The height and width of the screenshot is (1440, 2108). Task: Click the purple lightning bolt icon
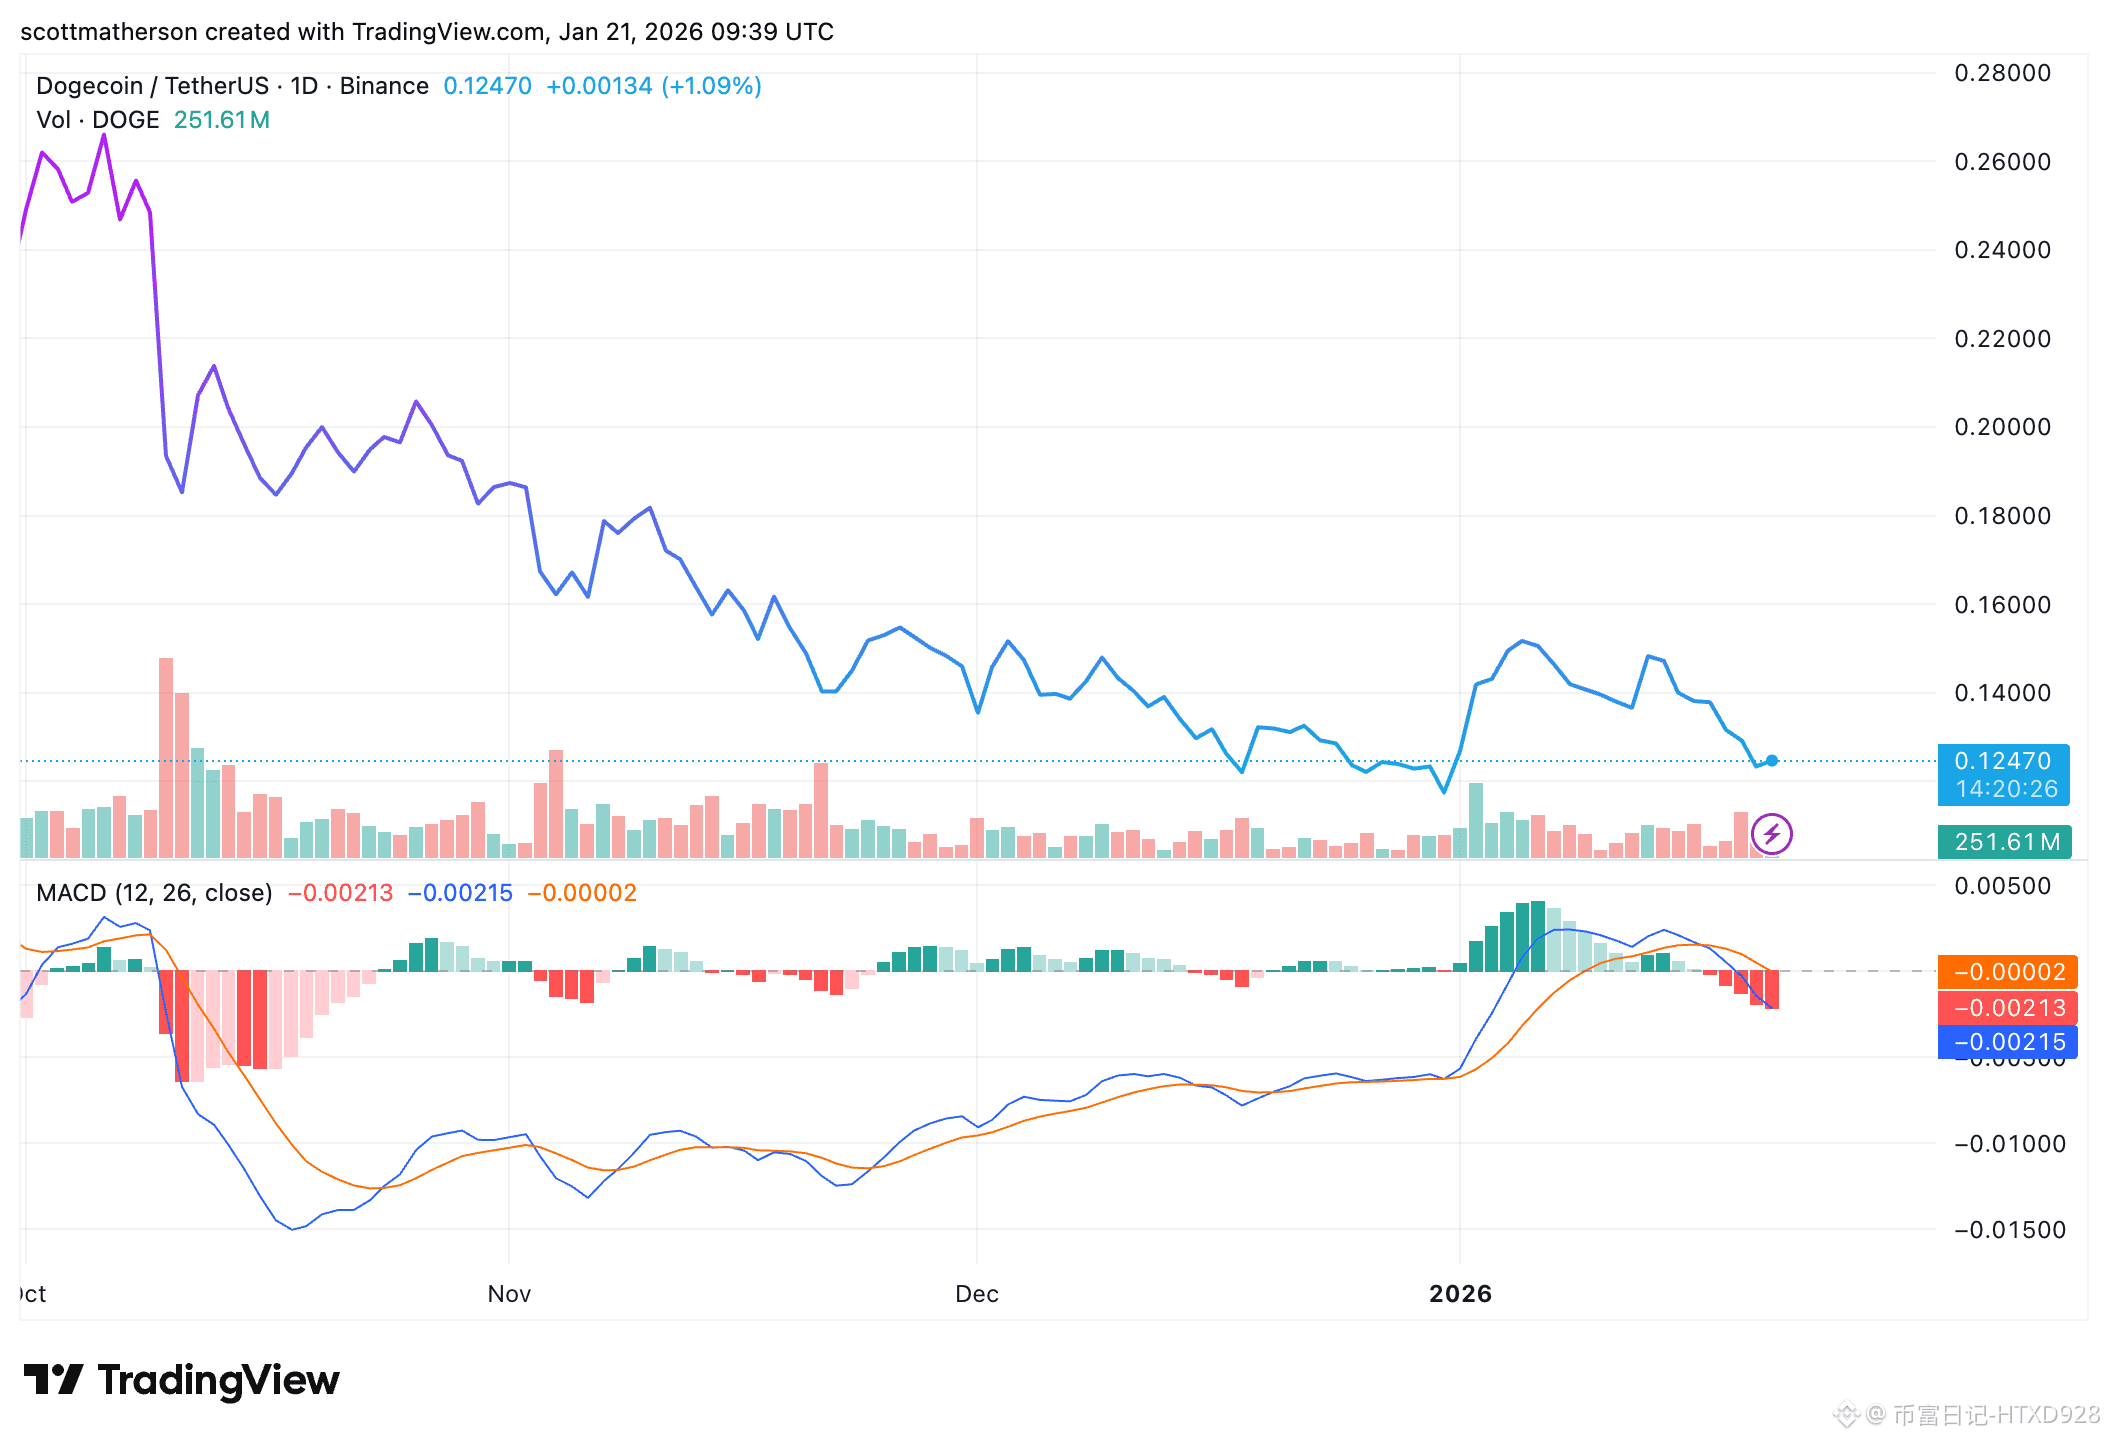(x=1771, y=833)
